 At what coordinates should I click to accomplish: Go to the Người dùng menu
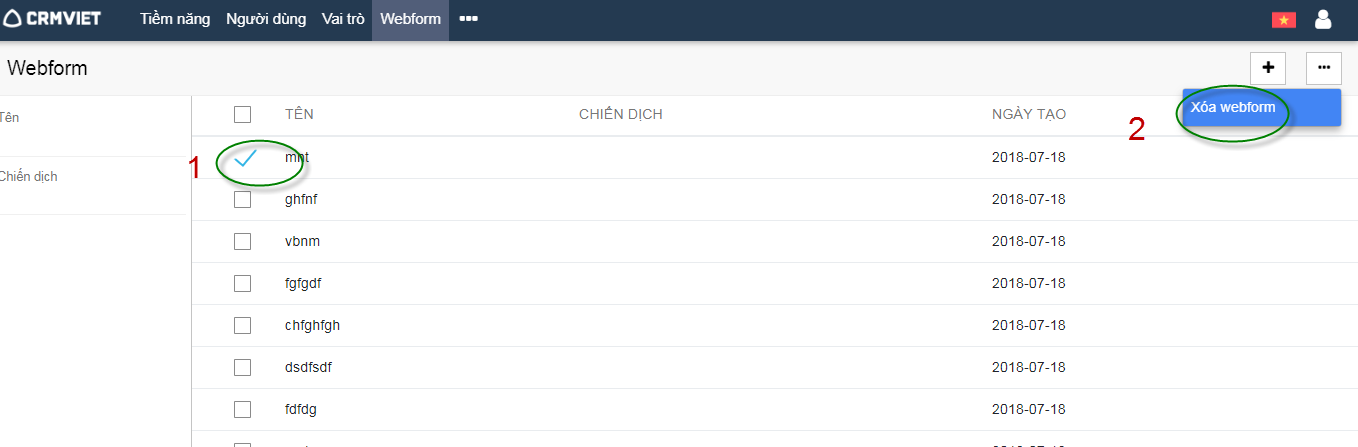[x=266, y=19]
